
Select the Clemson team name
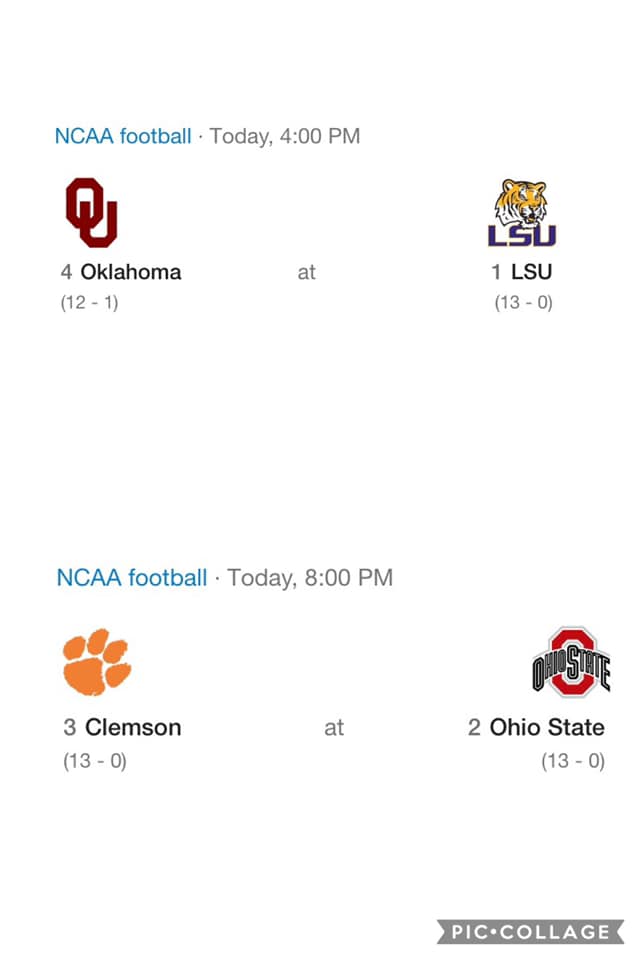[x=133, y=727]
